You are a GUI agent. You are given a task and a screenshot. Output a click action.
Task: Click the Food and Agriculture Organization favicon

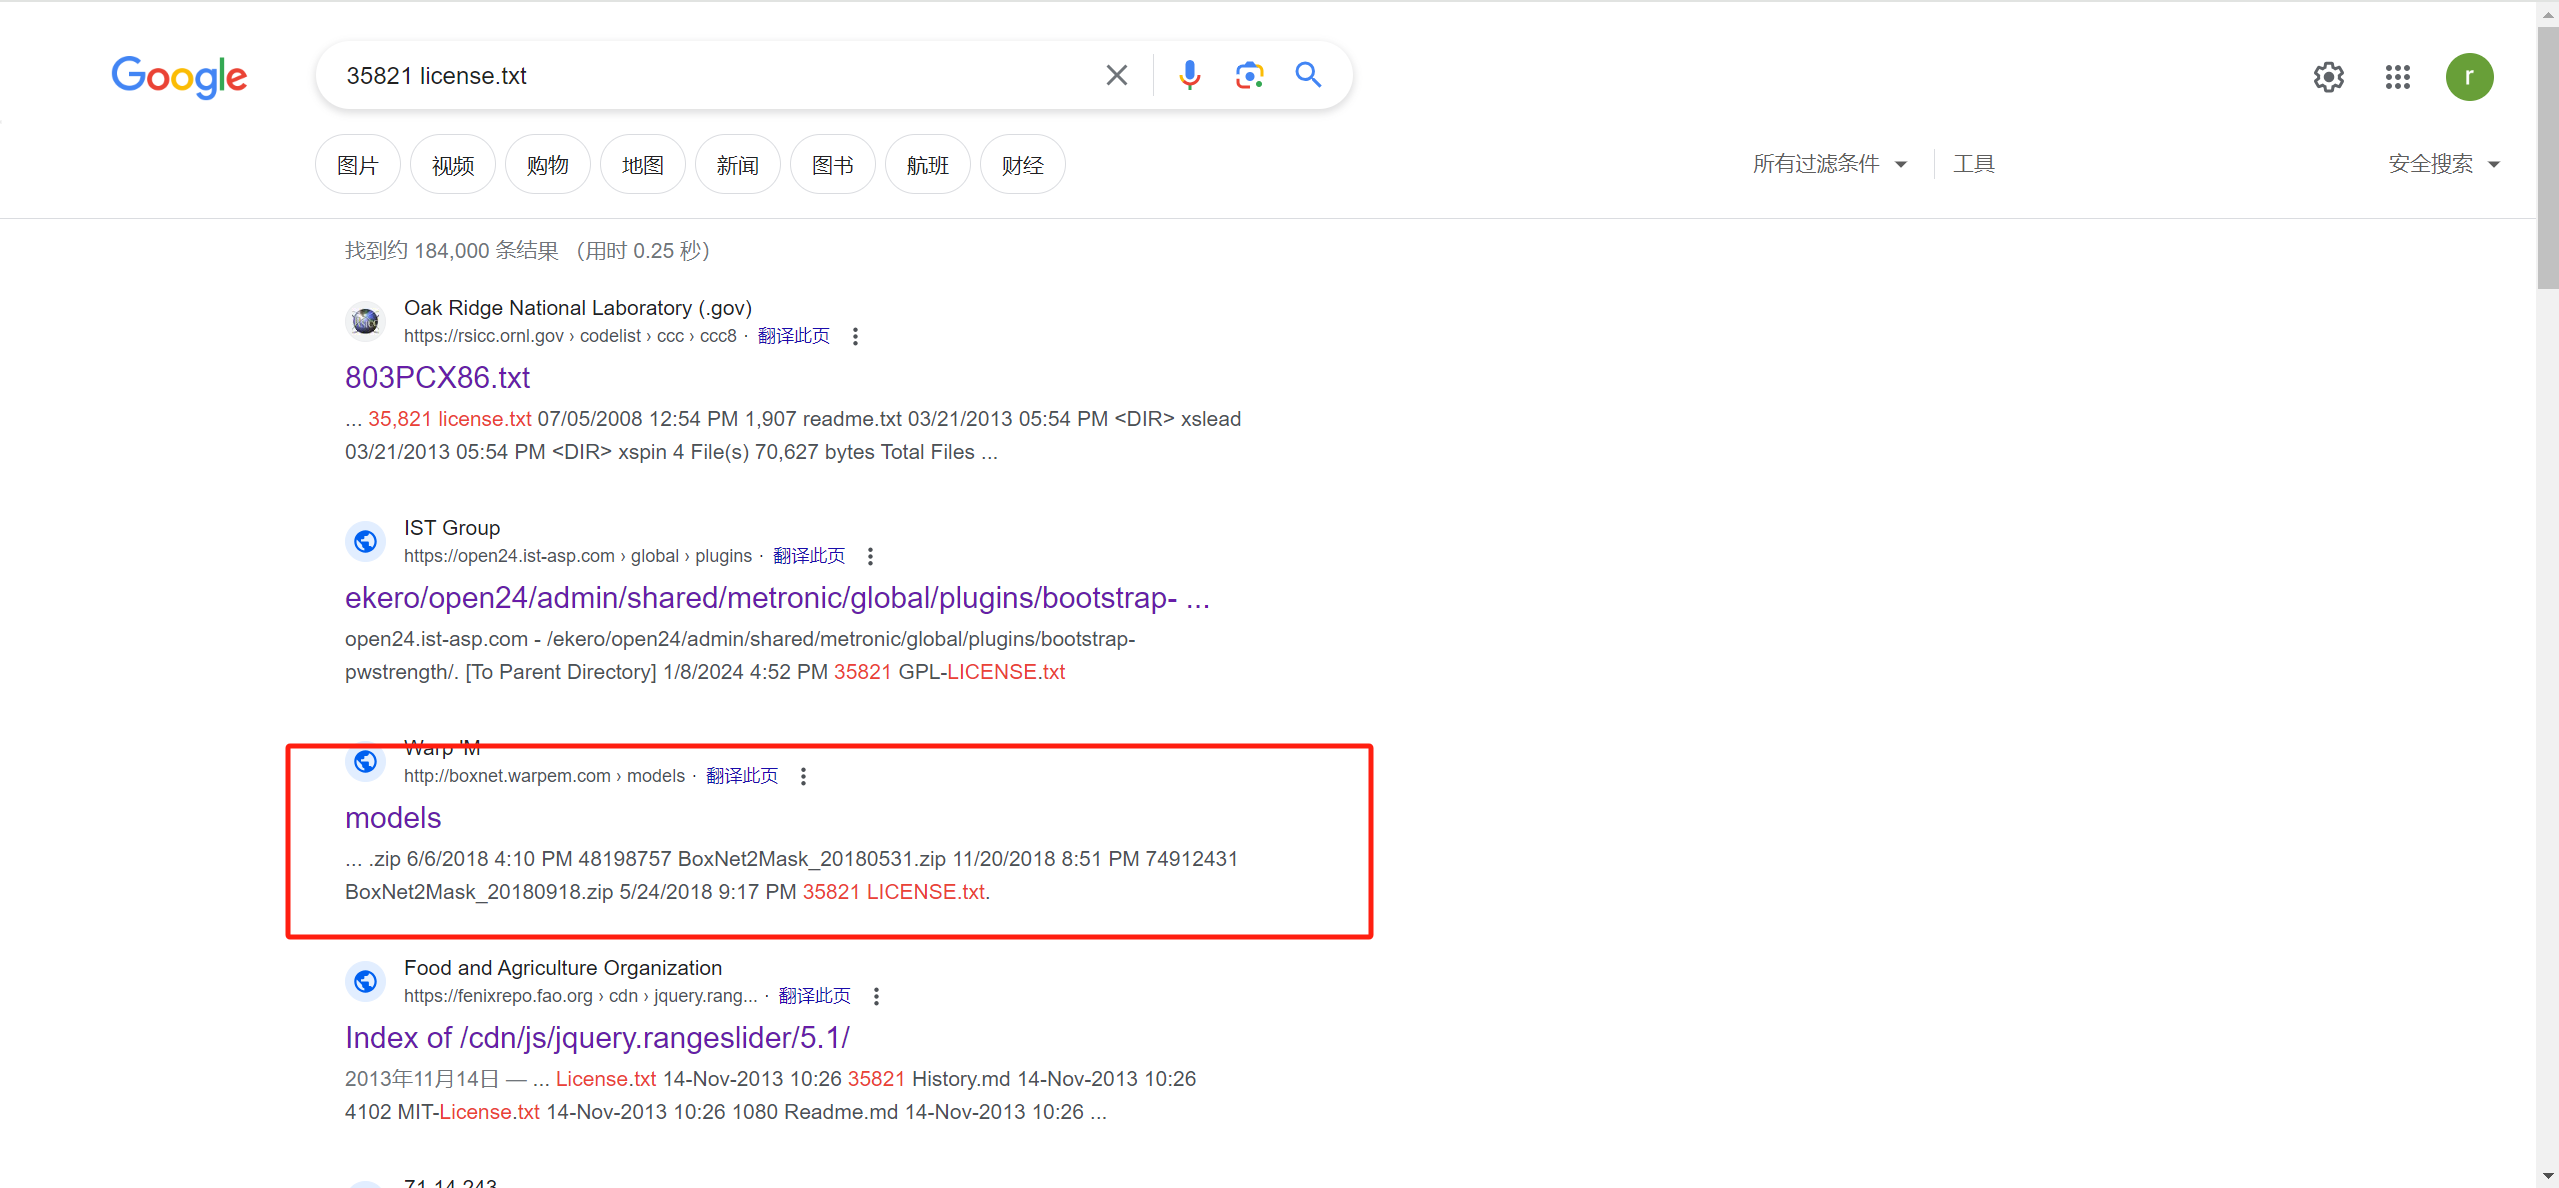click(365, 981)
